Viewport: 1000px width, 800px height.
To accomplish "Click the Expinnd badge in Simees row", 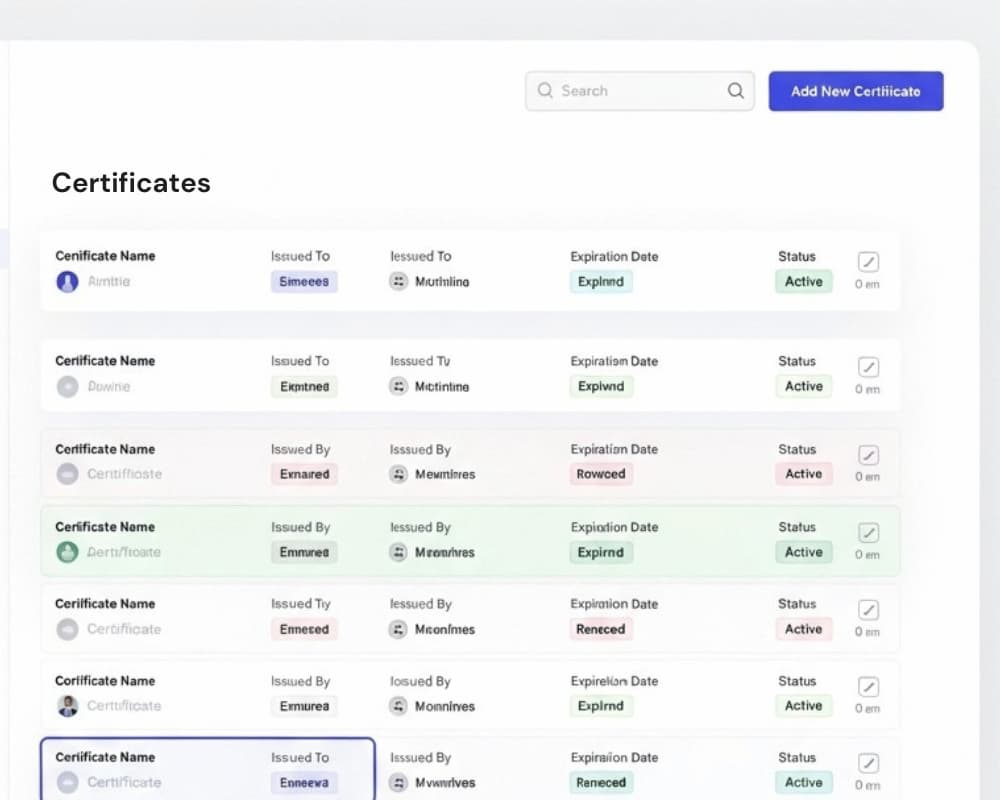I will pyautogui.click(x=601, y=281).
